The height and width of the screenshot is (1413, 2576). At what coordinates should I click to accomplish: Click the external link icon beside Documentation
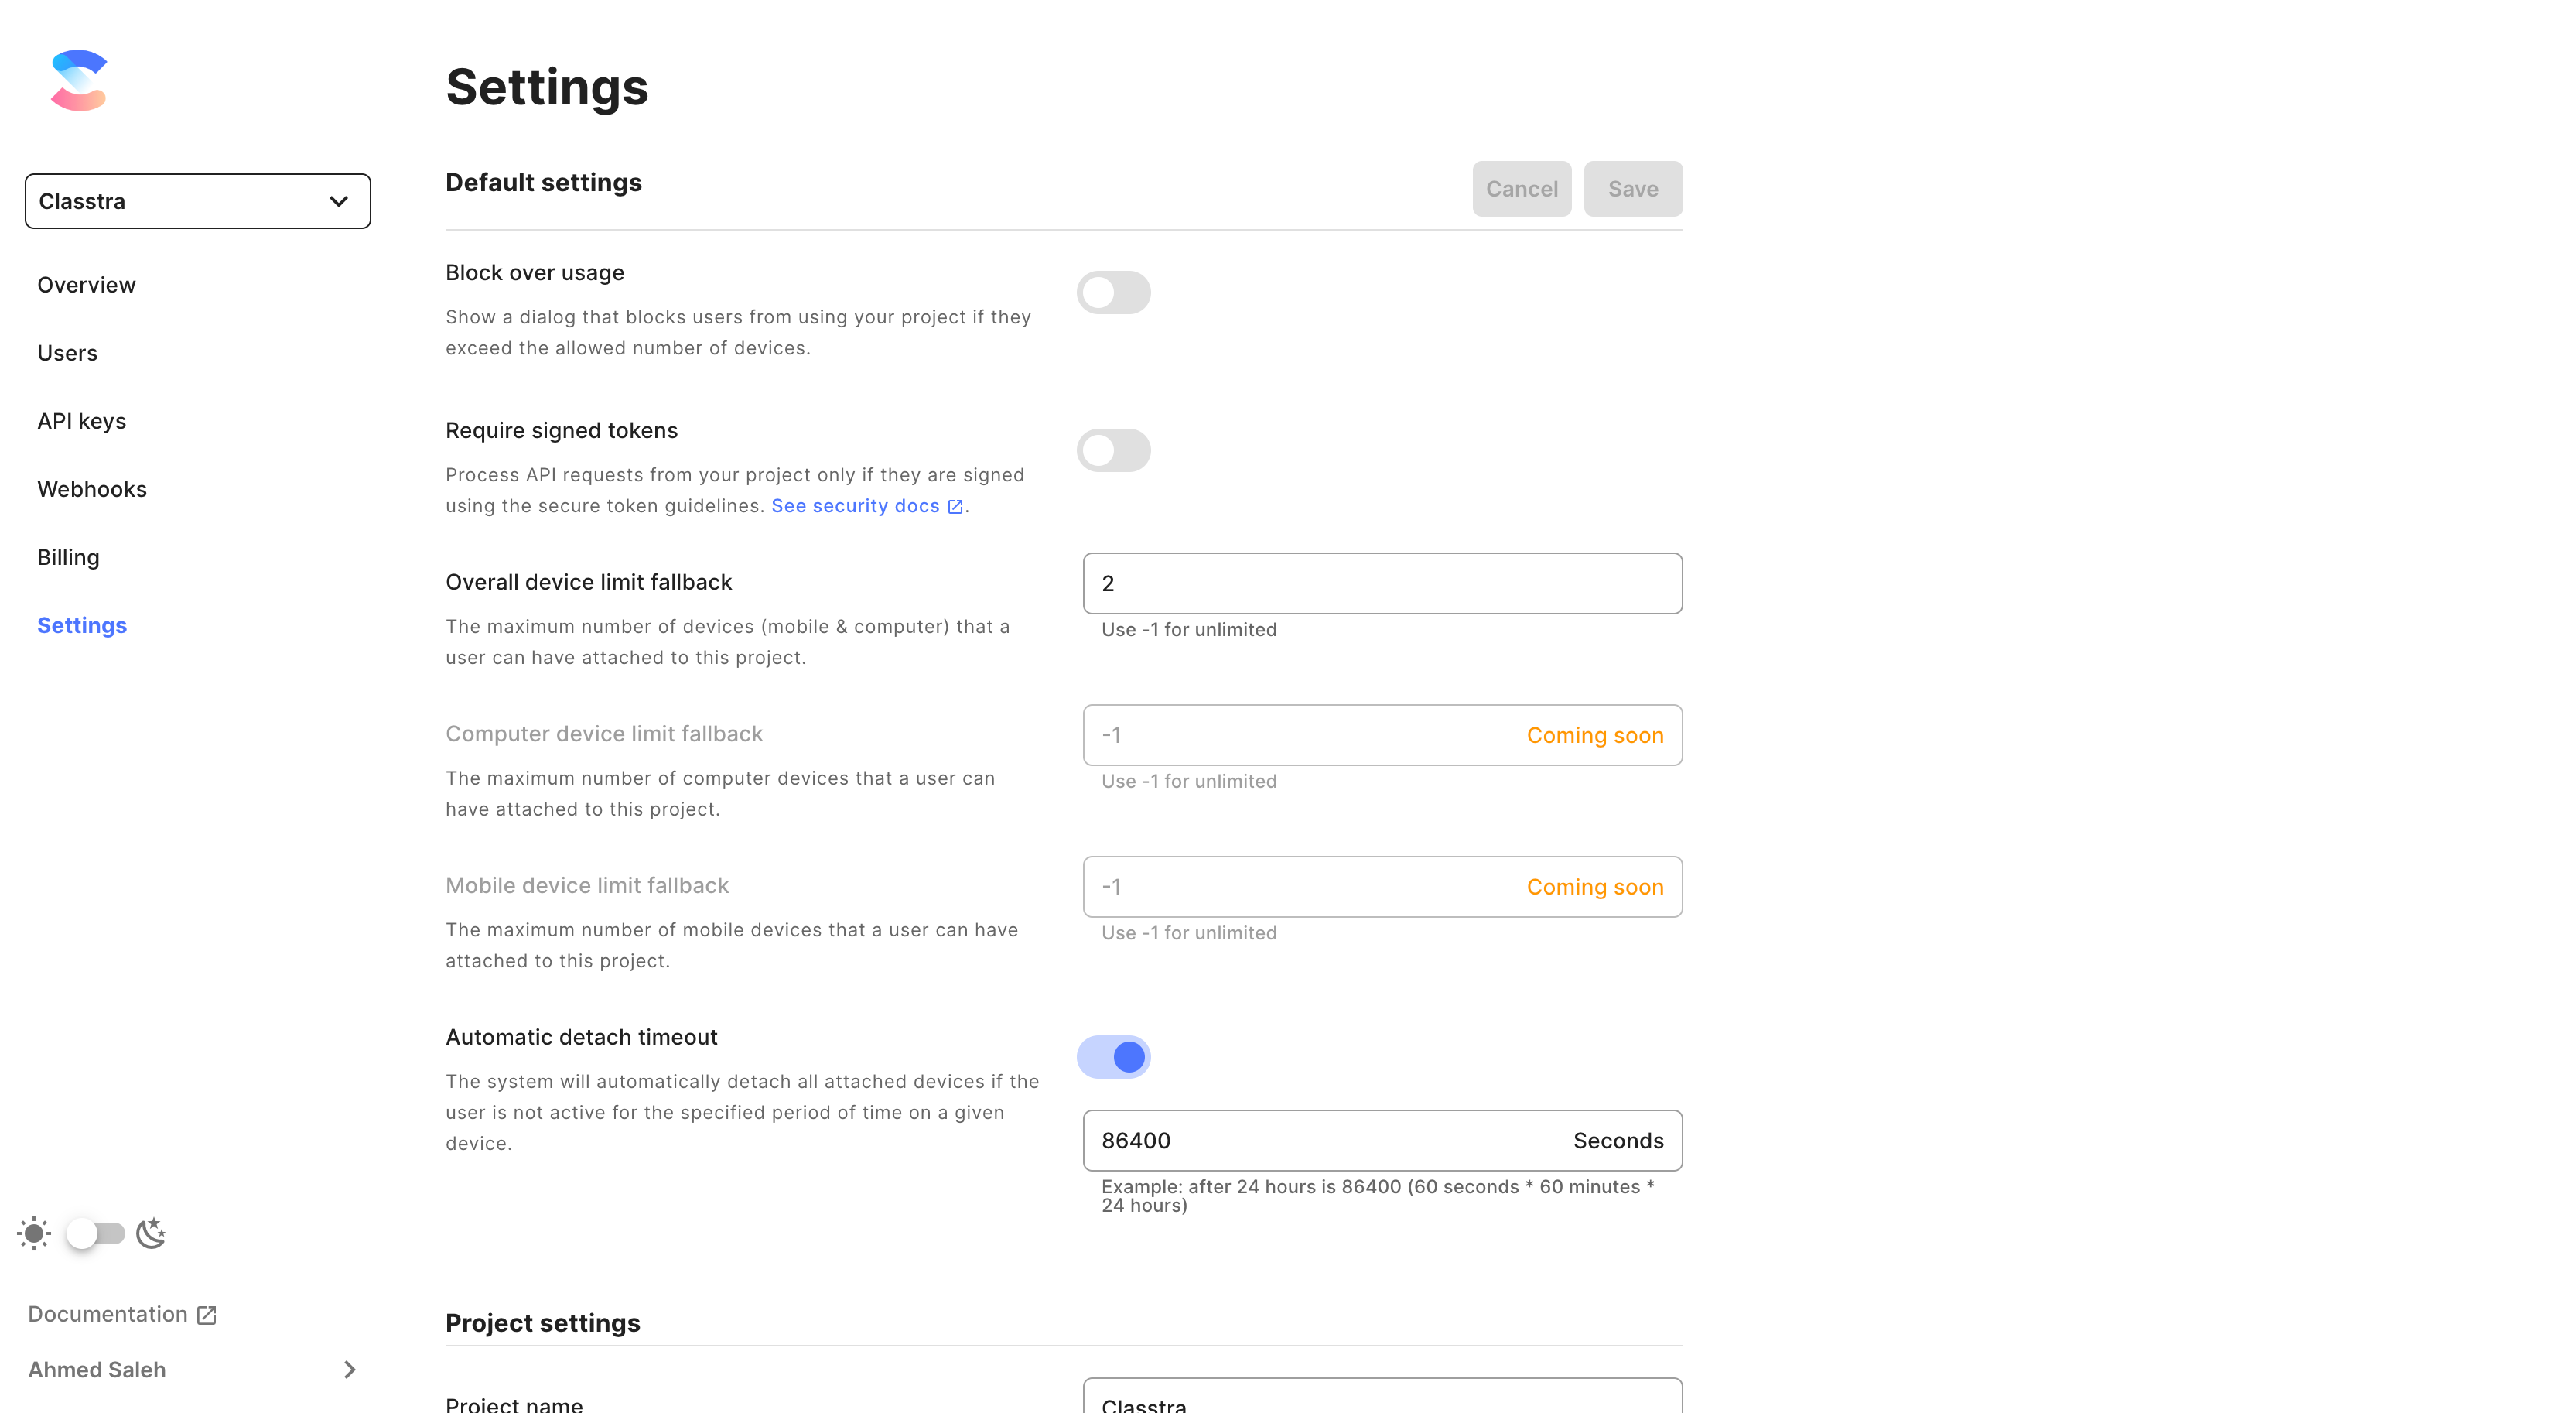[x=207, y=1314]
